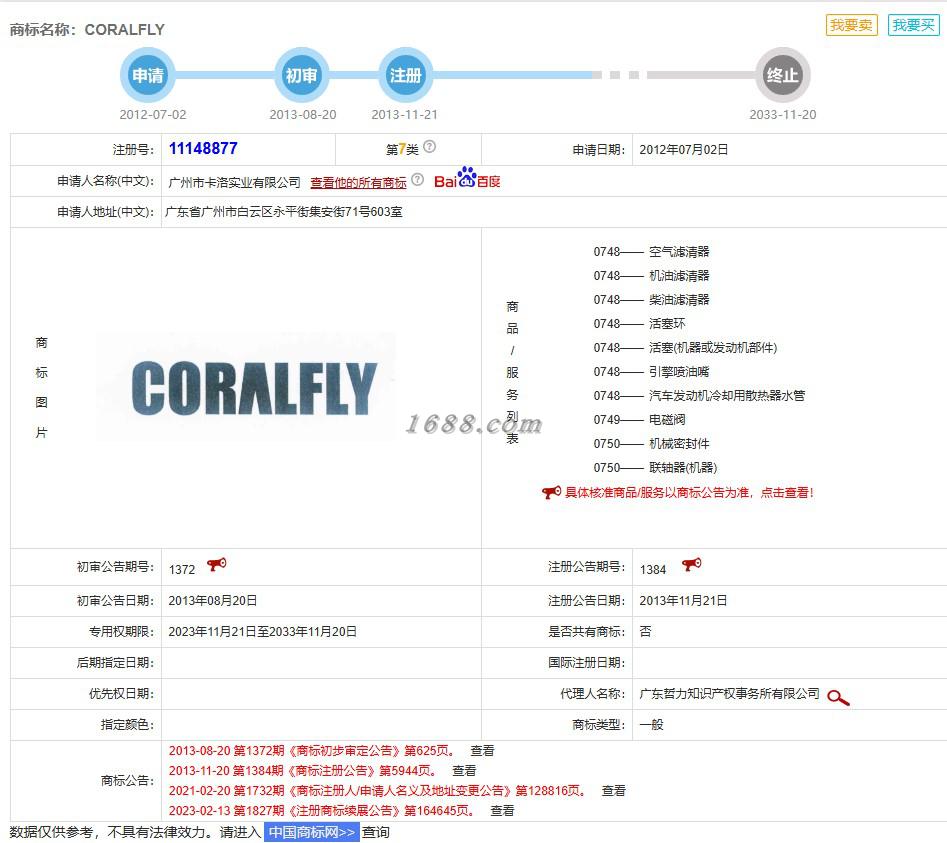The height and width of the screenshot is (843, 947).
Task: Click megaphone icon before 具体核准商品 notice
Action: (x=551, y=492)
